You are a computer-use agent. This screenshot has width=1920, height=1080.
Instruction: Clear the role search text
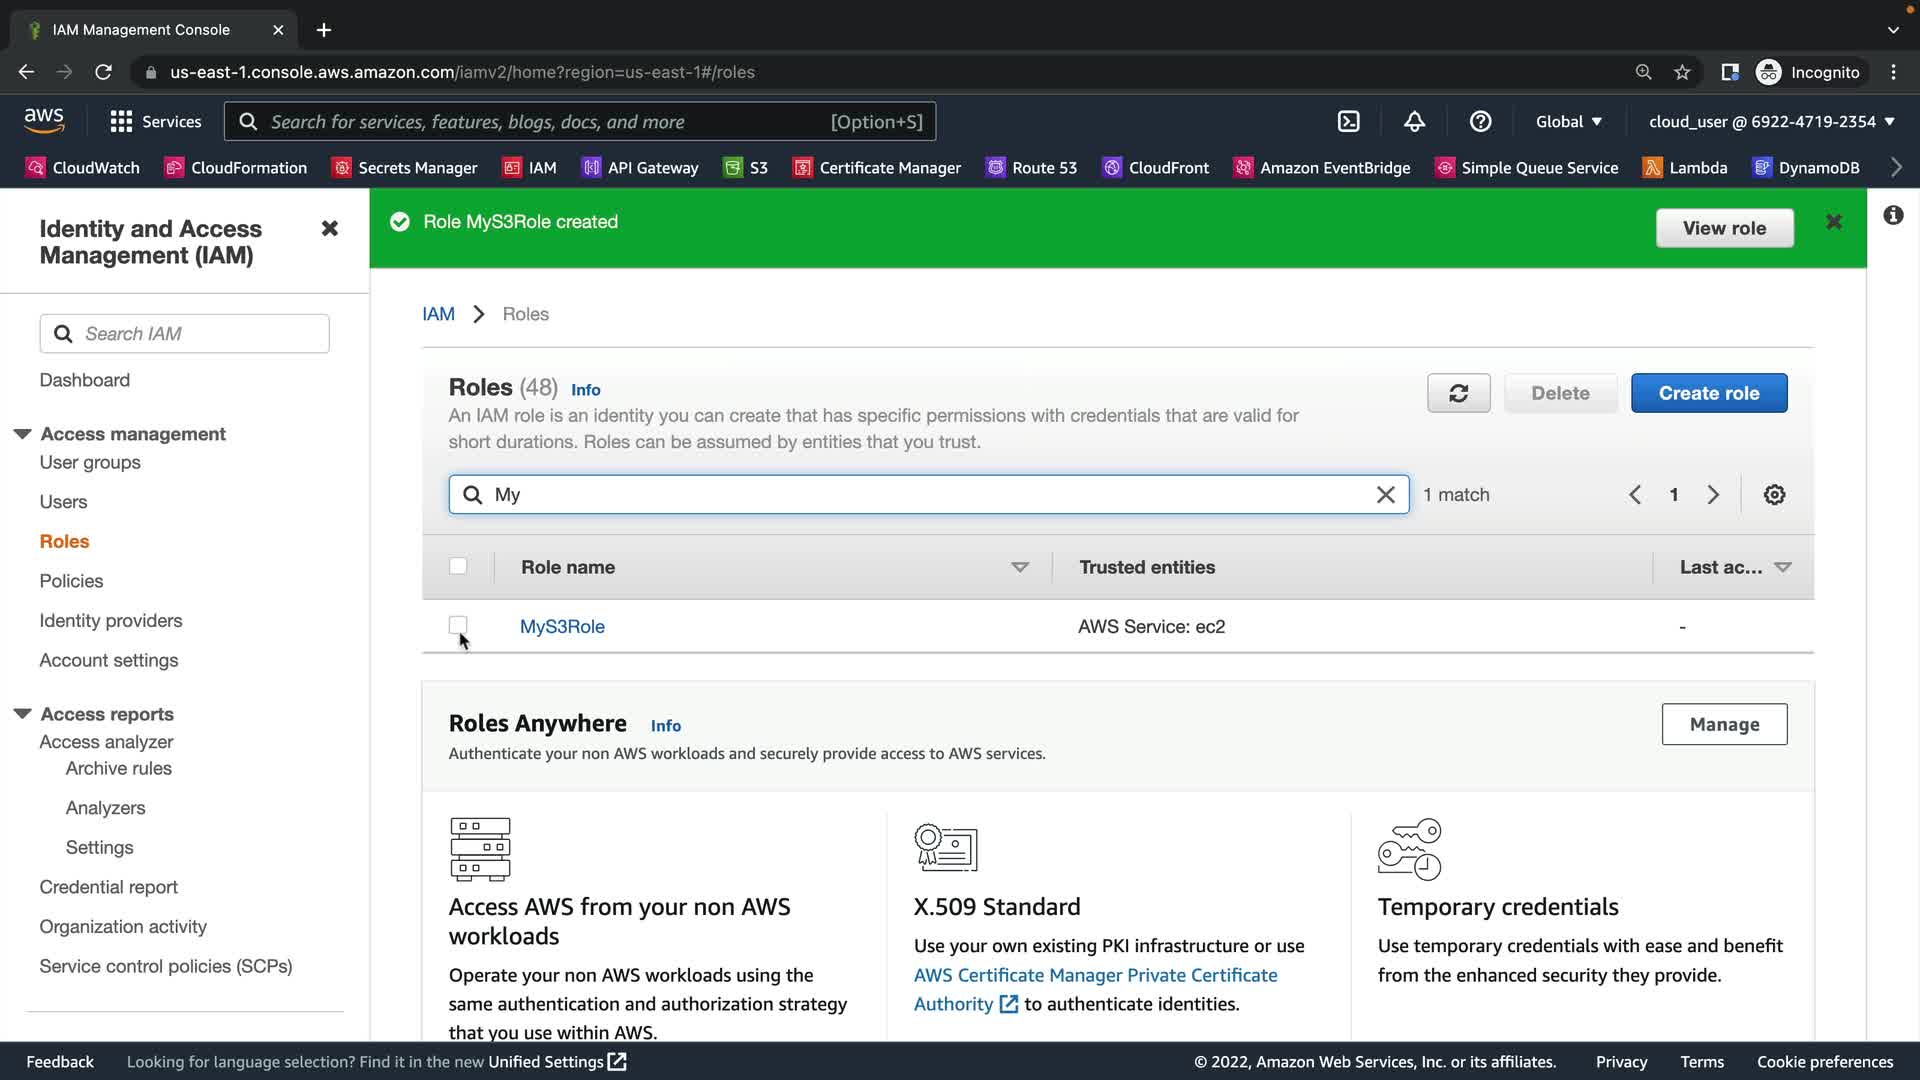(x=1385, y=495)
